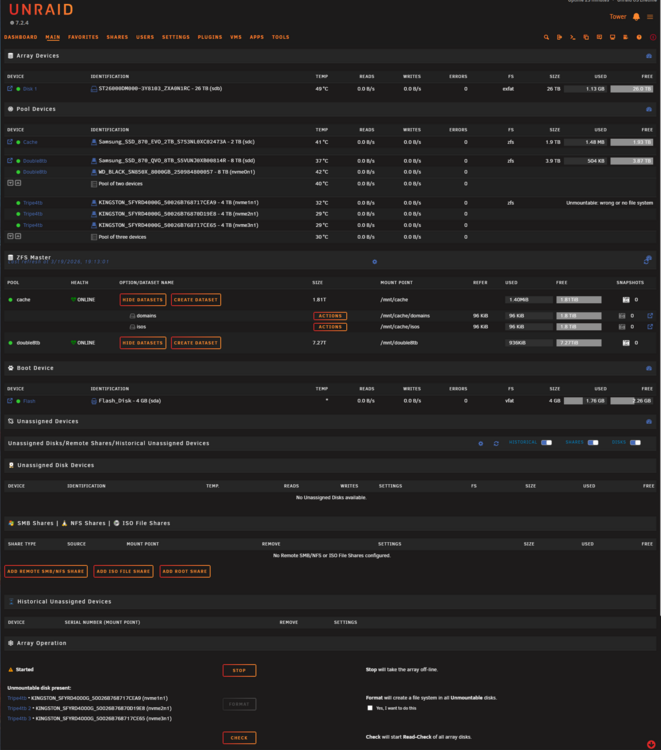This screenshot has width=661, height=750.
Task: Browse Disk 1 via its folder icon
Action: pos(10,88)
